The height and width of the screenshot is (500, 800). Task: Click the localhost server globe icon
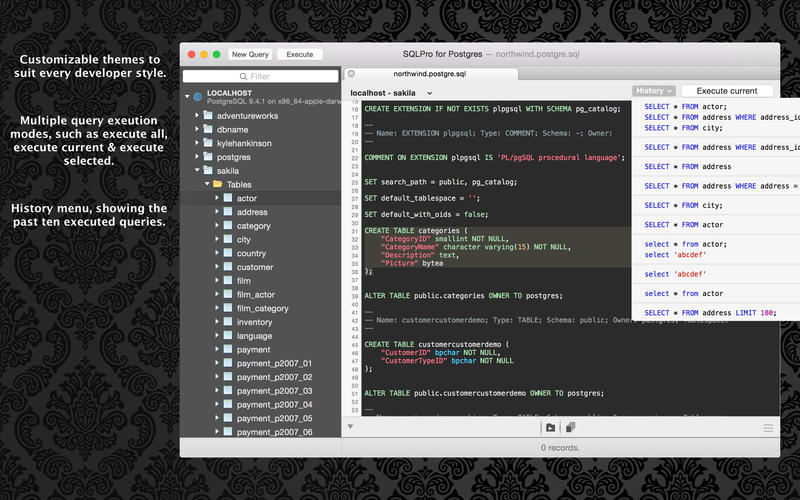pos(198,96)
